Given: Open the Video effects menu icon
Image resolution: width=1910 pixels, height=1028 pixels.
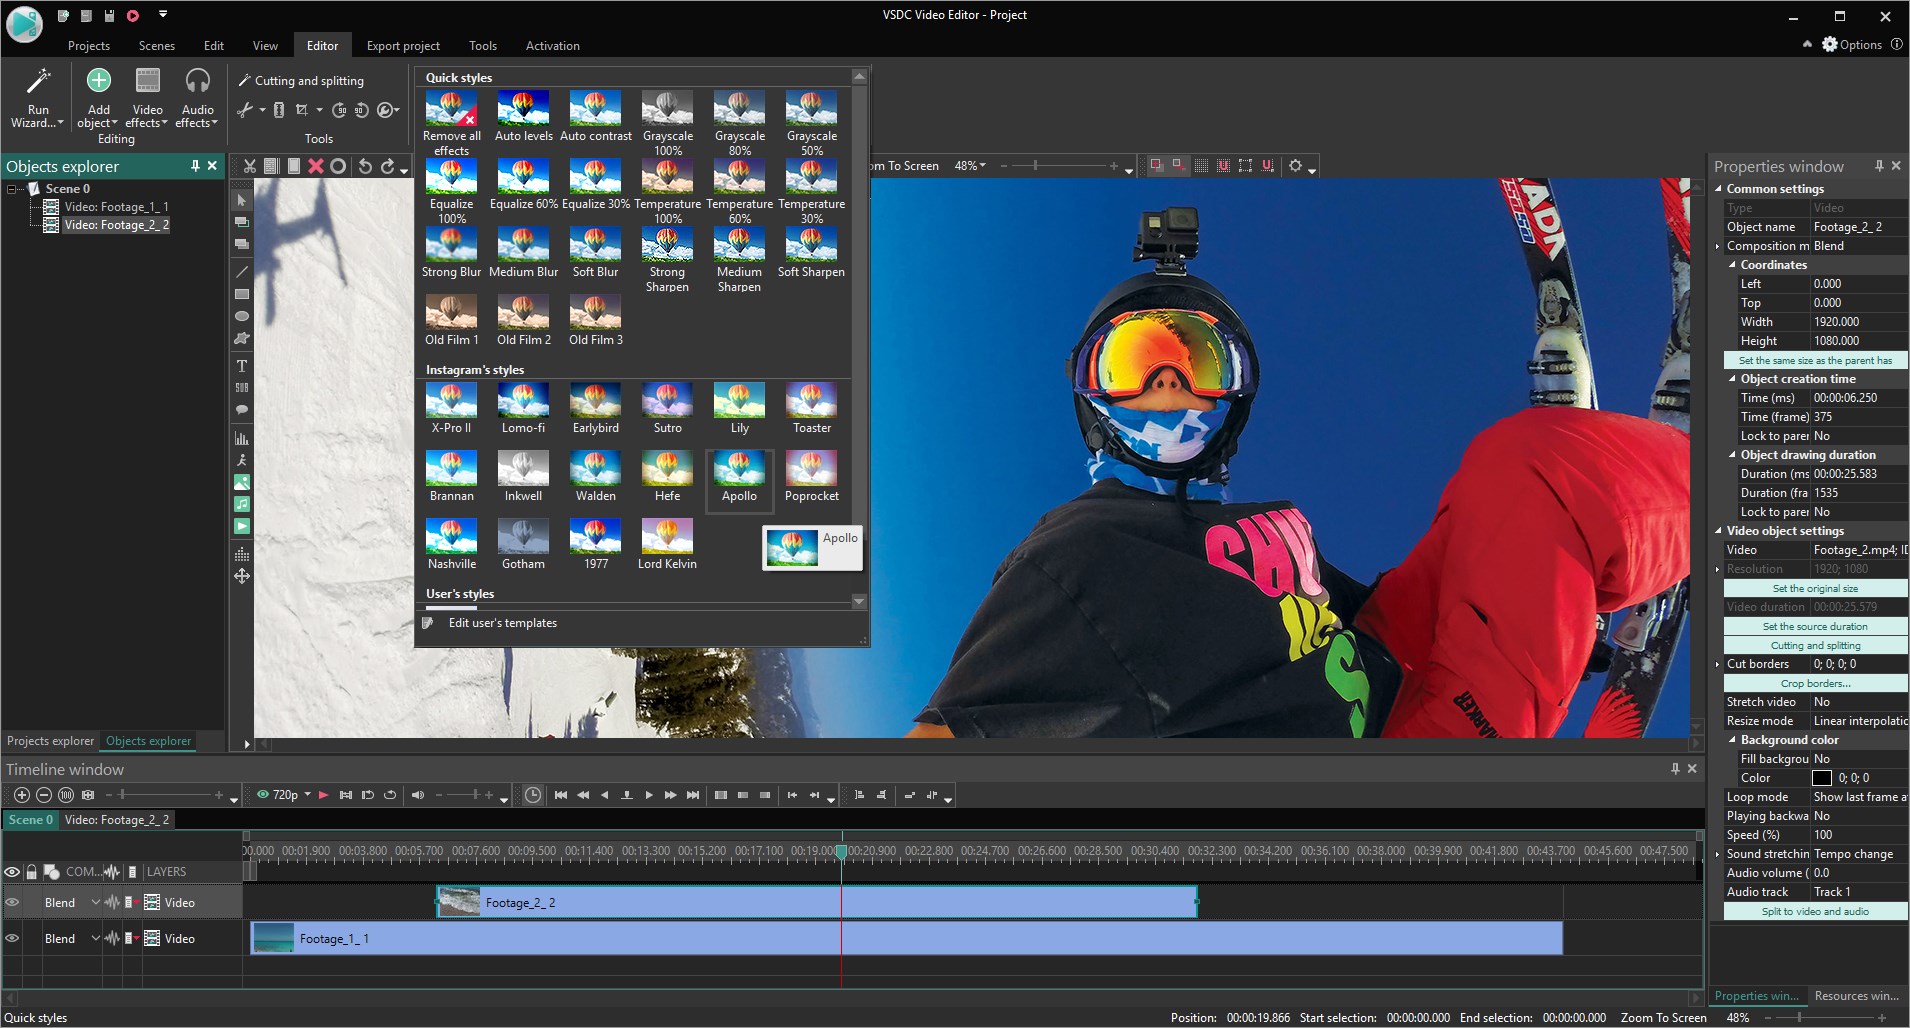Looking at the screenshot, I should pos(147,81).
